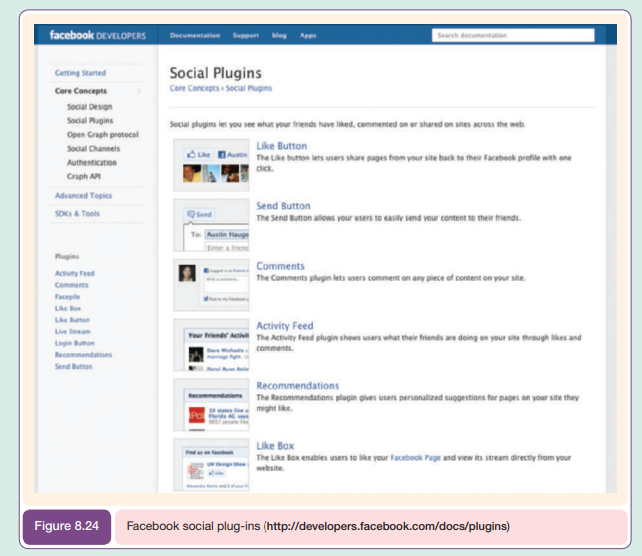The width and height of the screenshot is (642, 556).
Task: Click the Recommendations preview thumbnail
Action: coord(211,404)
